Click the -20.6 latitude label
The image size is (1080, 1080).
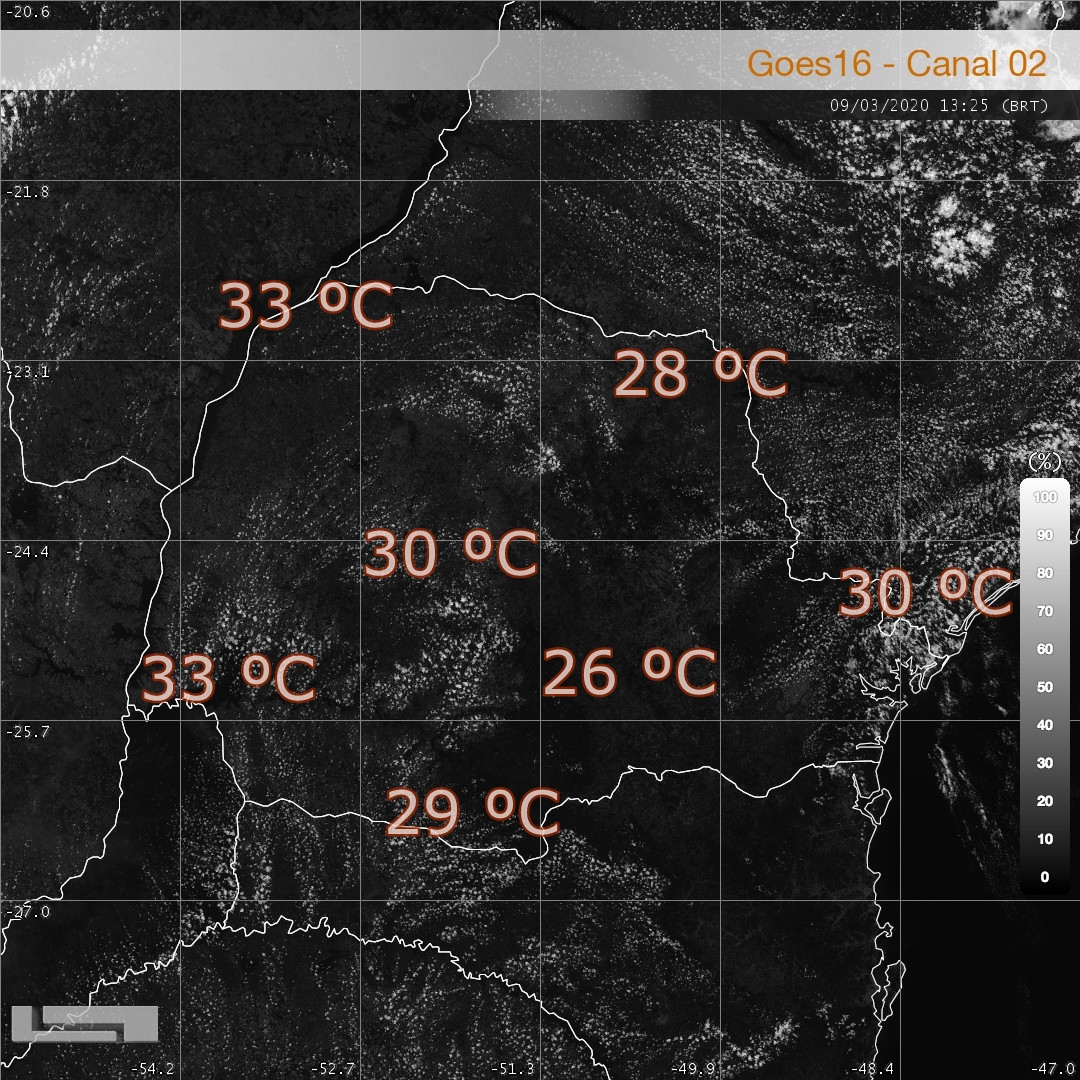tap(28, 12)
